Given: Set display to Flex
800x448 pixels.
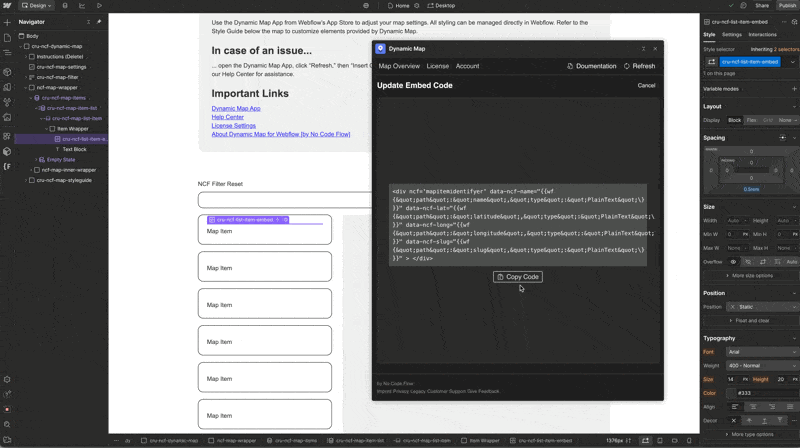Looking at the screenshot, I should coord(751,120).
